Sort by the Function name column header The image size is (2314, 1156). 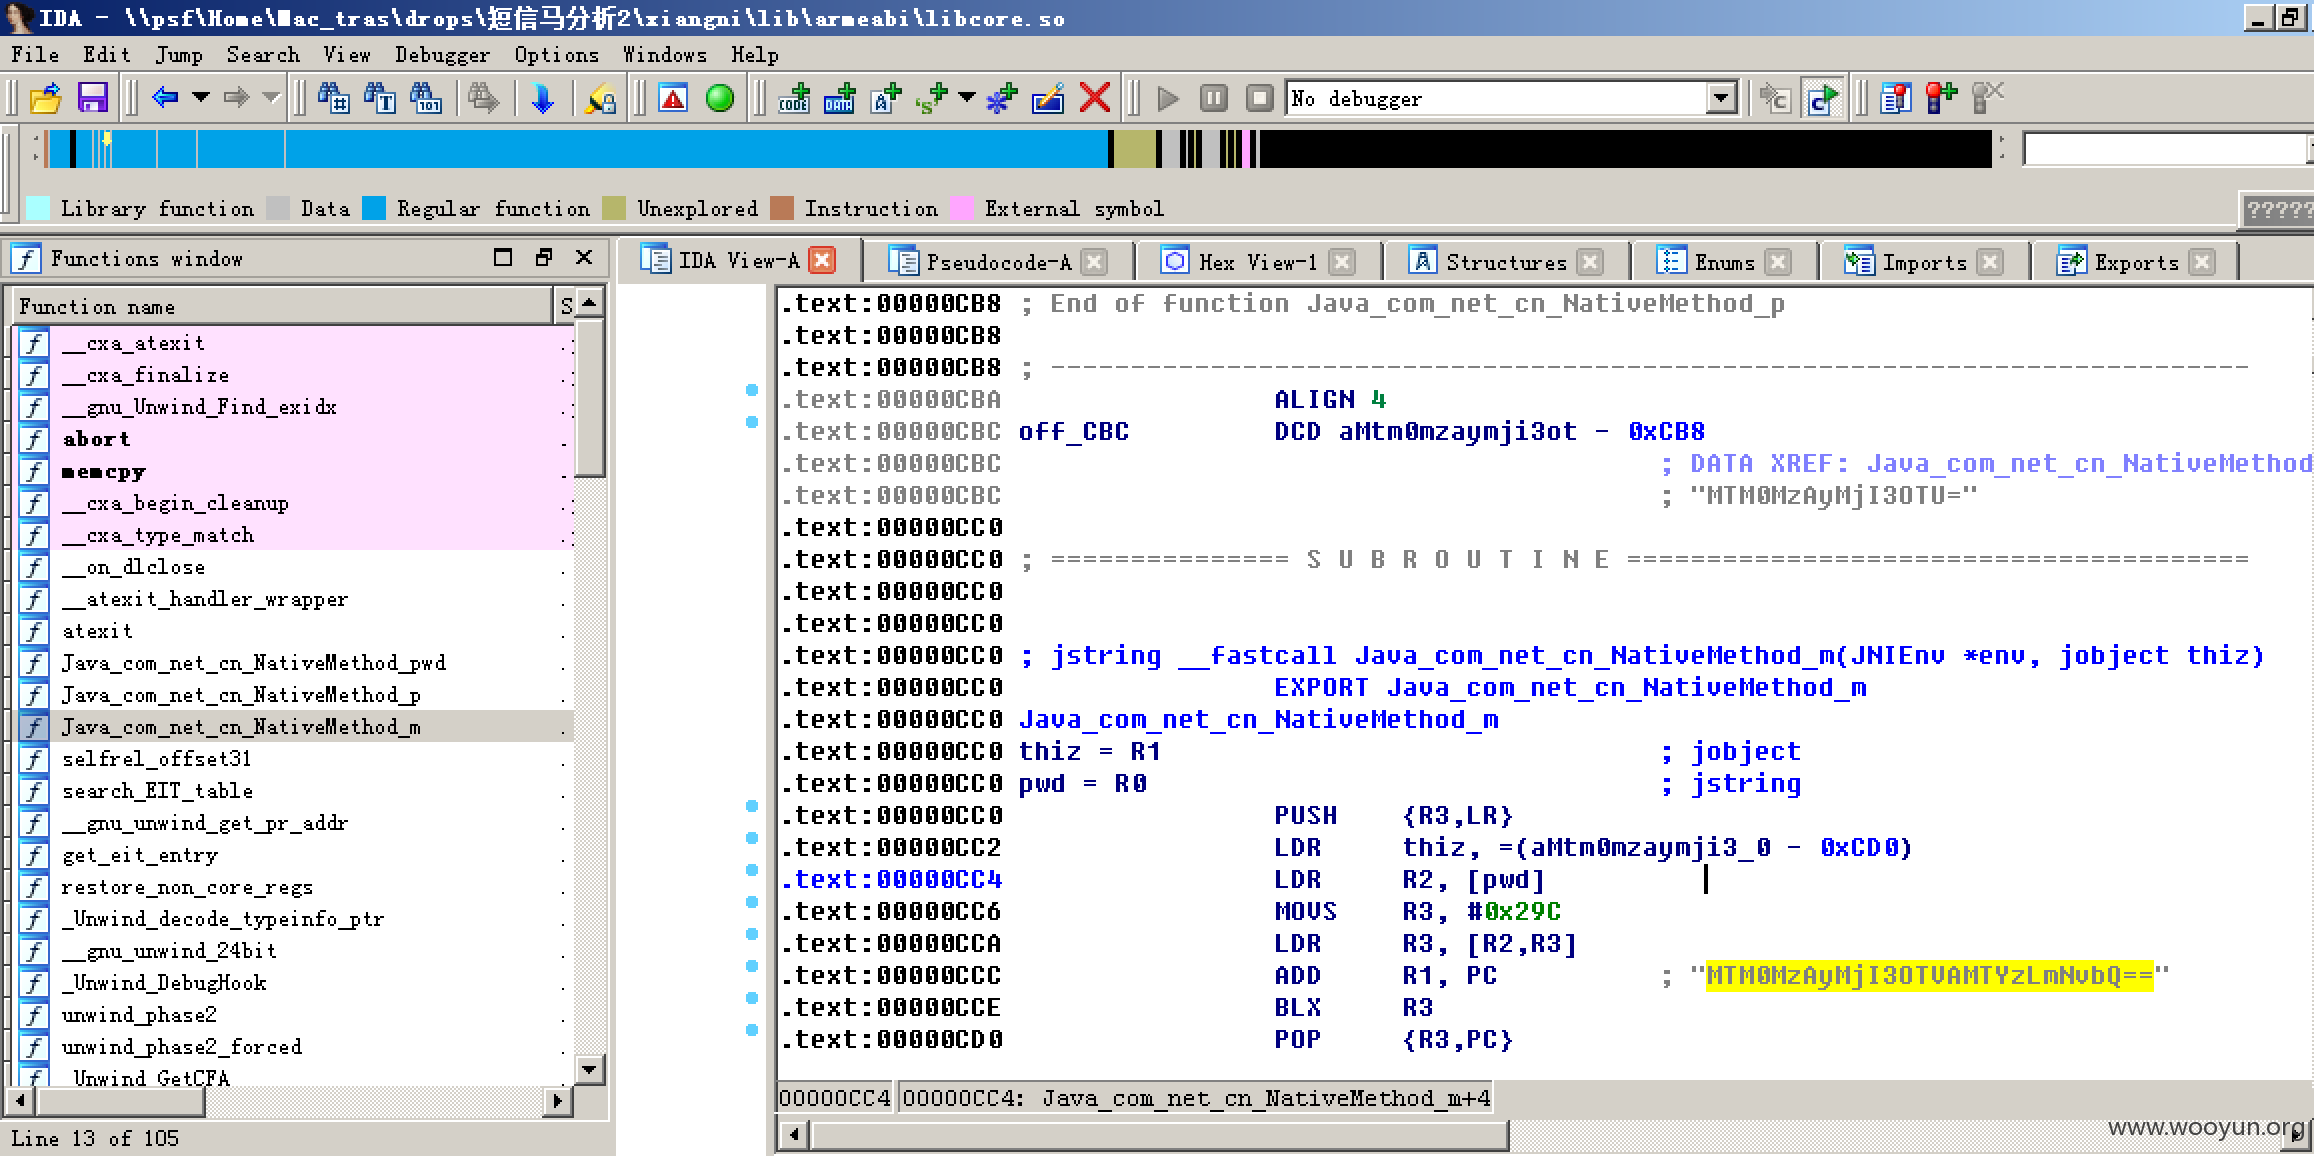tap(282, 306)
